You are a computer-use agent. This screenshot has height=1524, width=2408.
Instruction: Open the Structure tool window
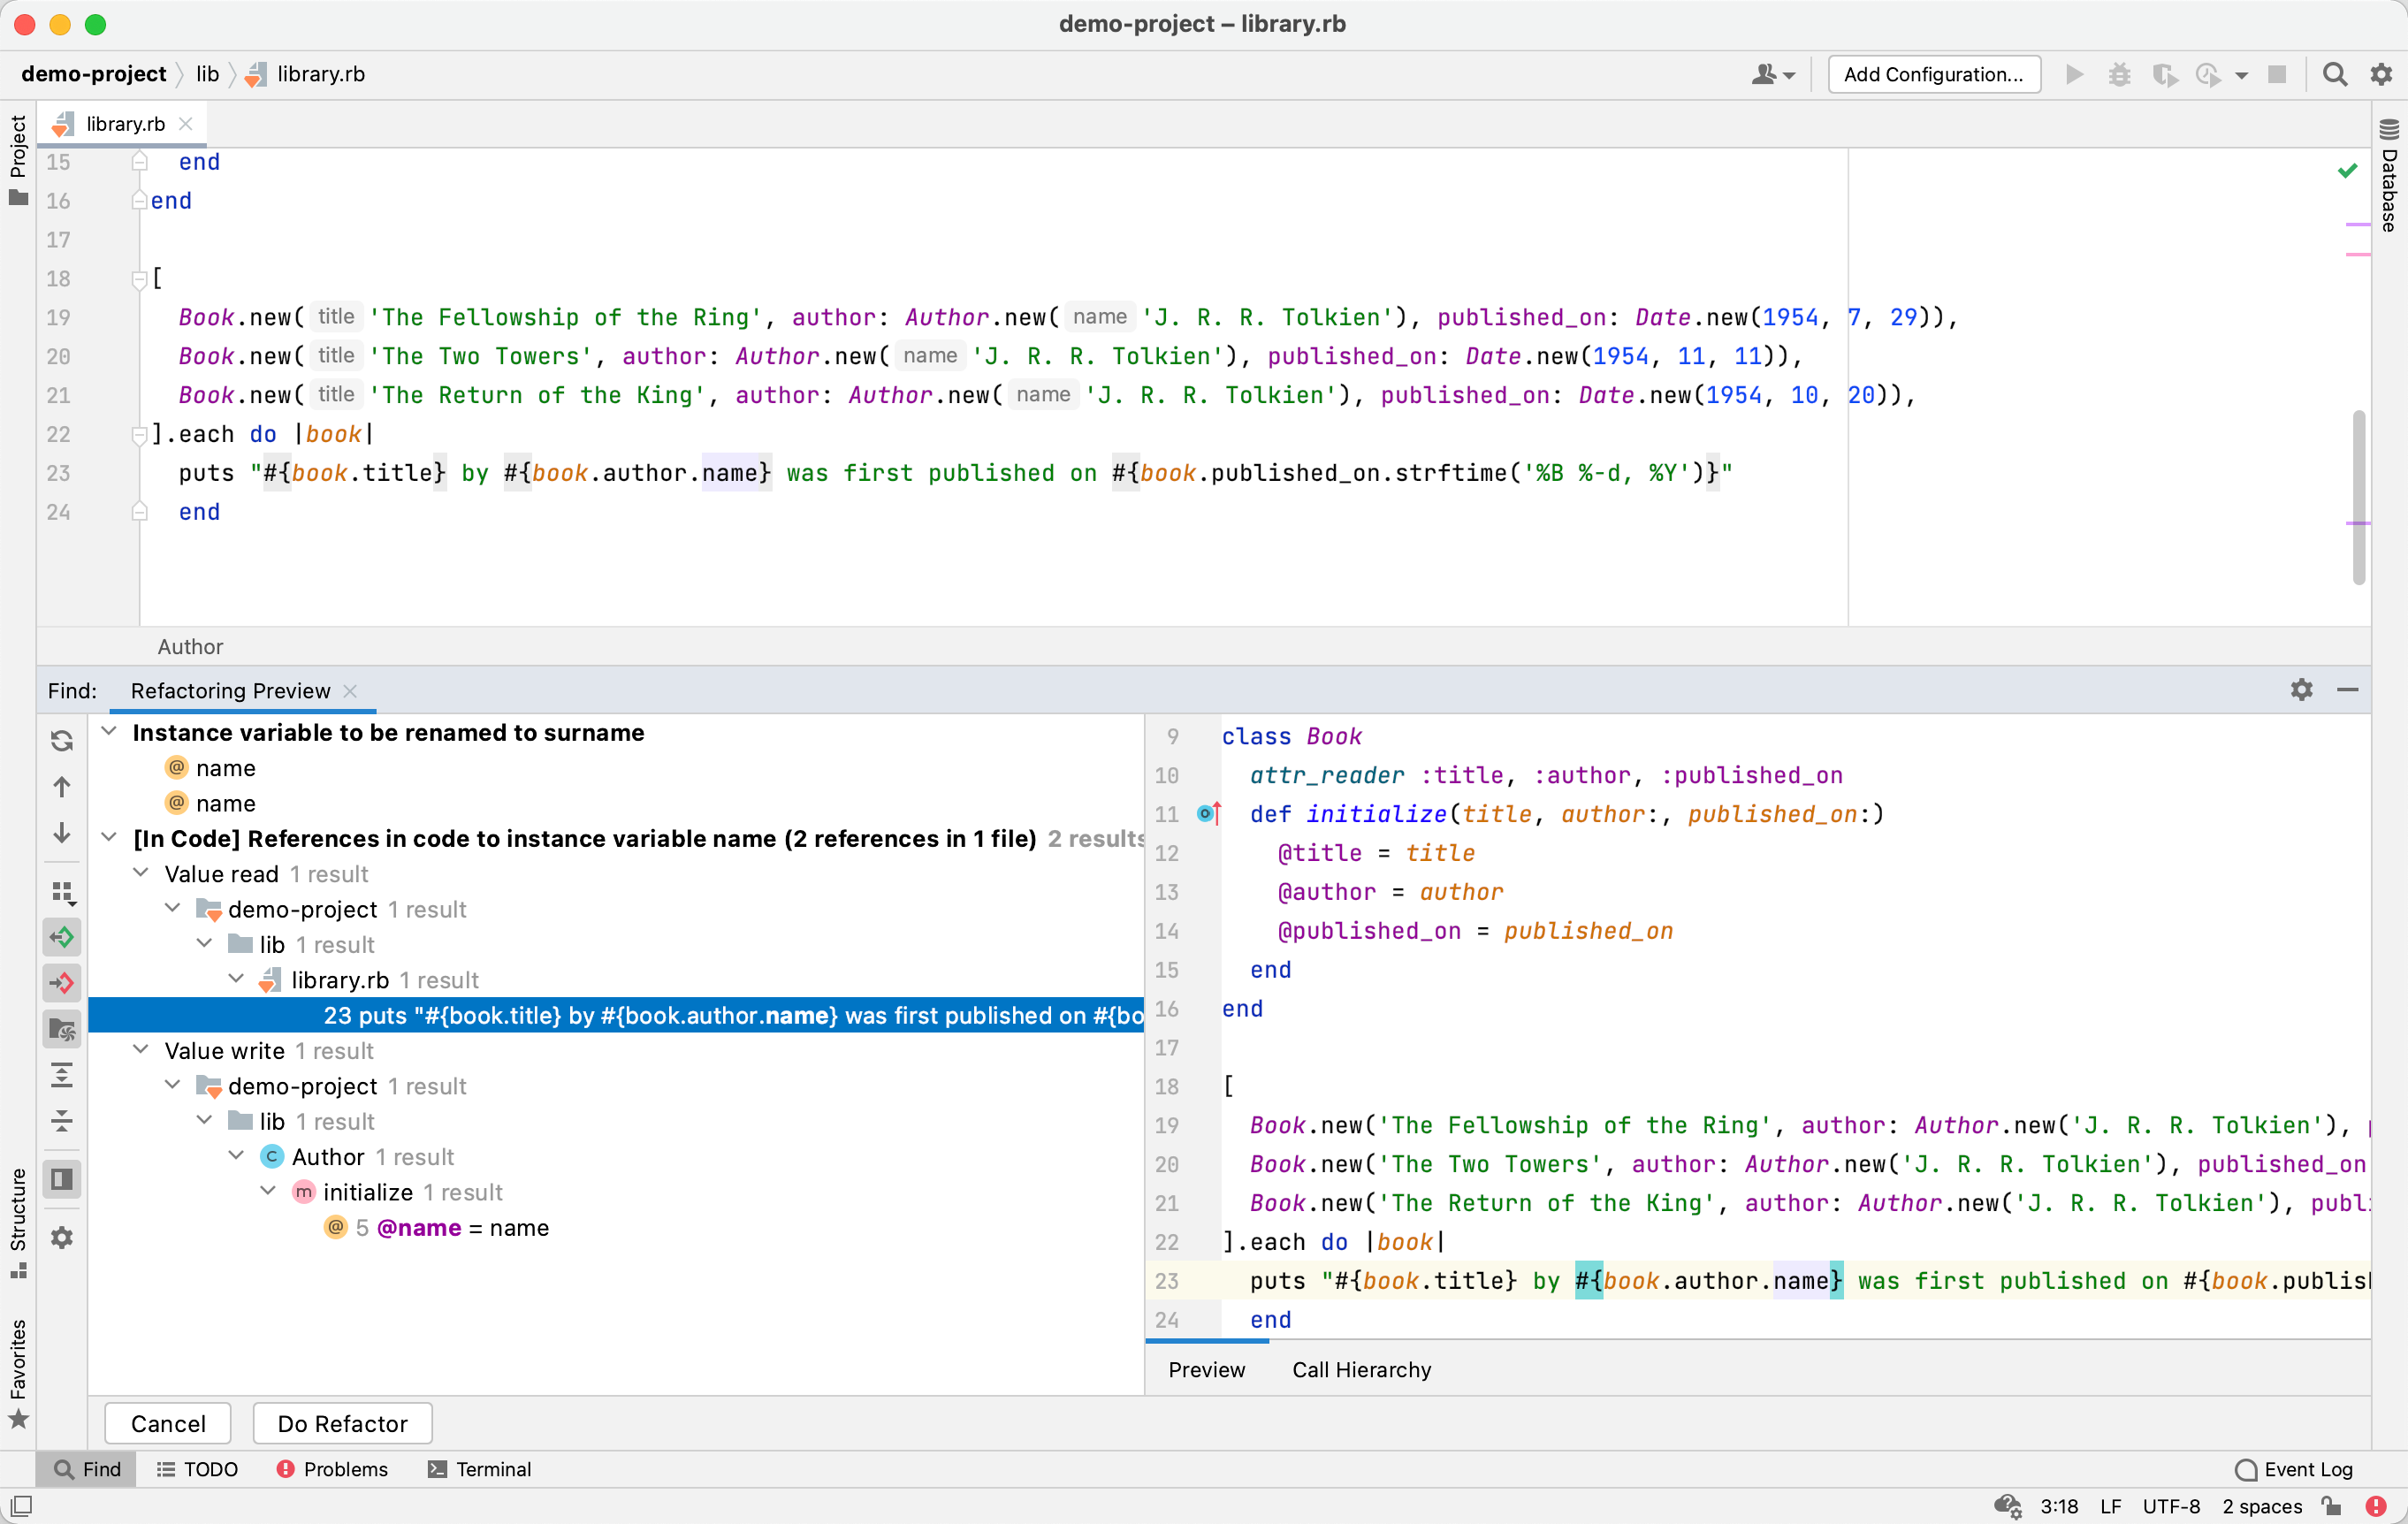pos(20,1212)
